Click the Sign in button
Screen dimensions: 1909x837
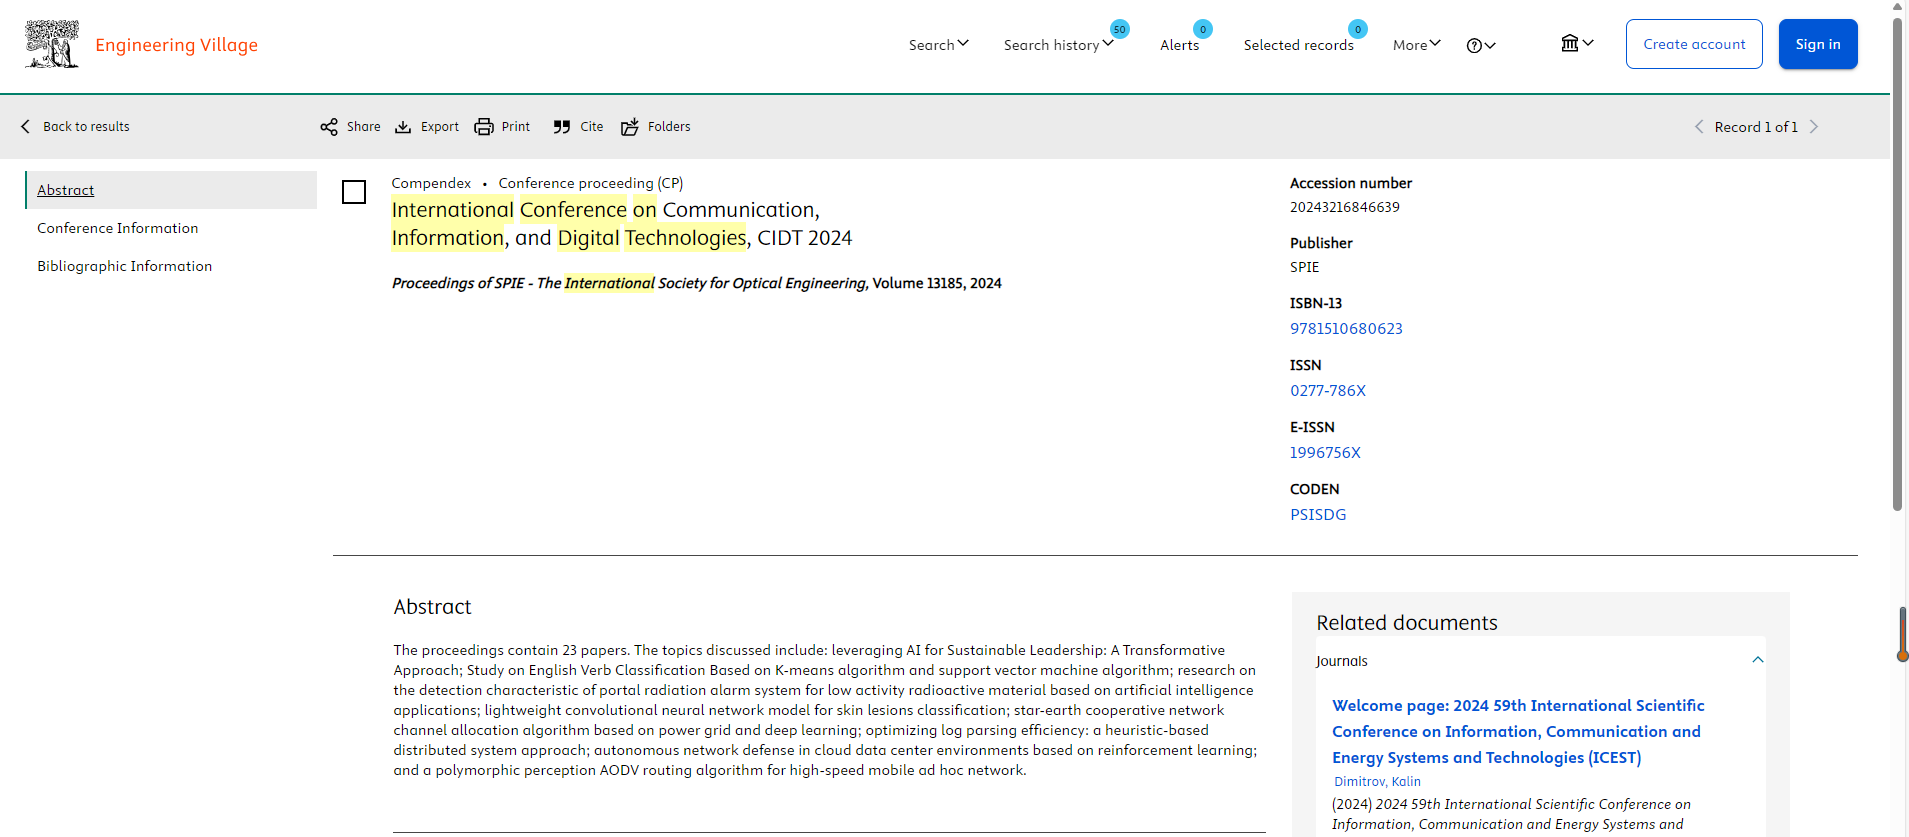click(1817, 44)
